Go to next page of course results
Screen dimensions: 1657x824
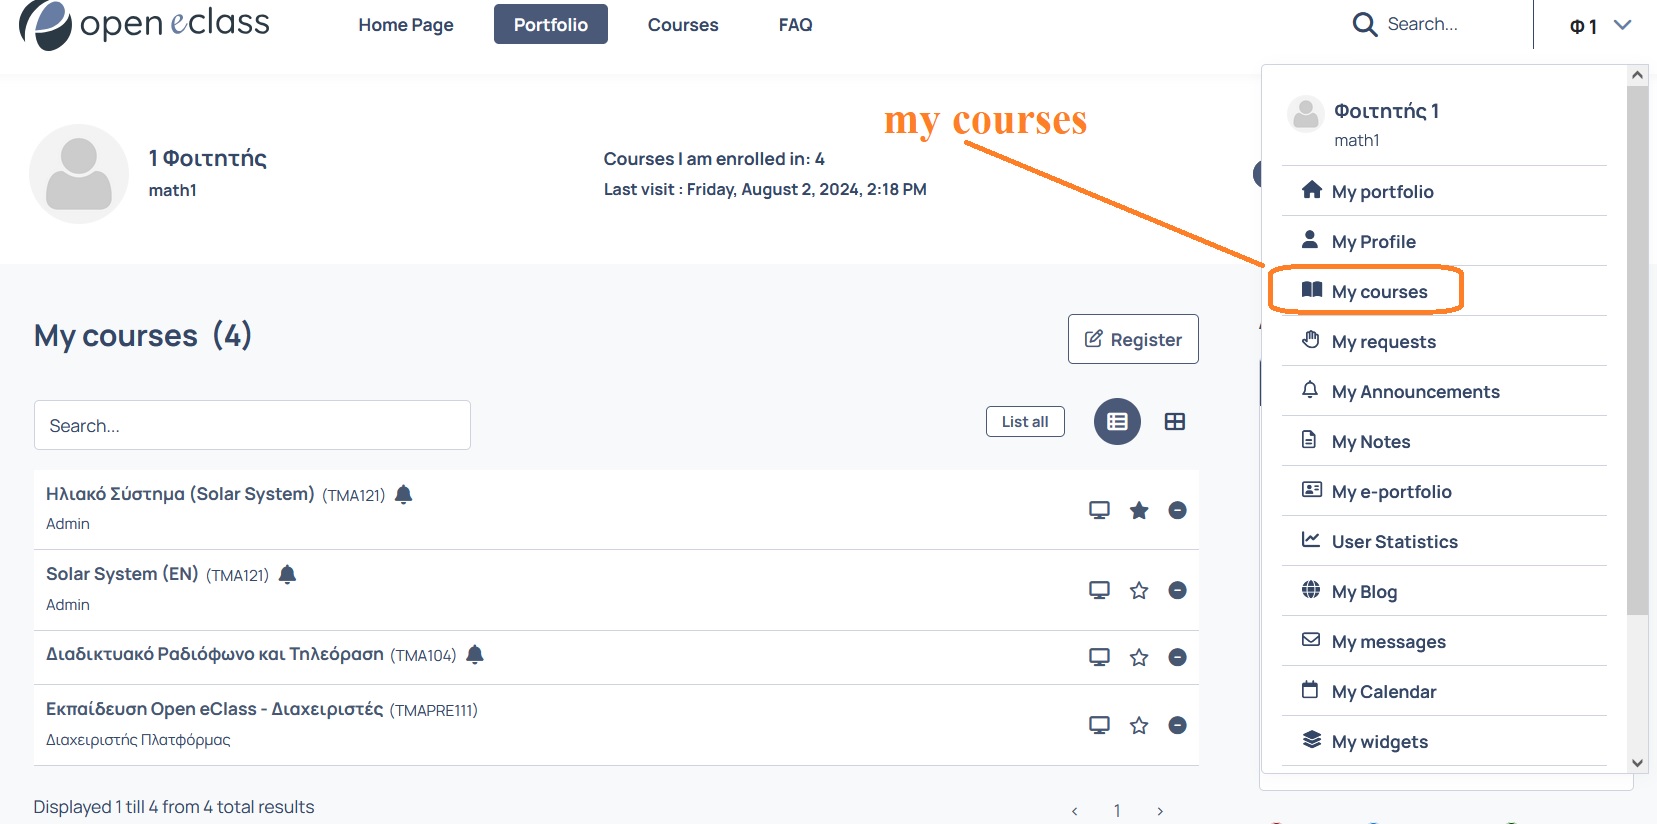click(x=1160, y=811)
